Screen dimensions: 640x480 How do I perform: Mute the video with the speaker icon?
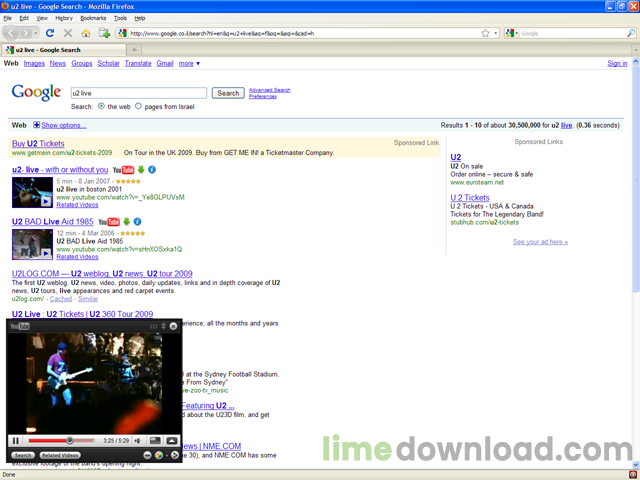[138, 440]
